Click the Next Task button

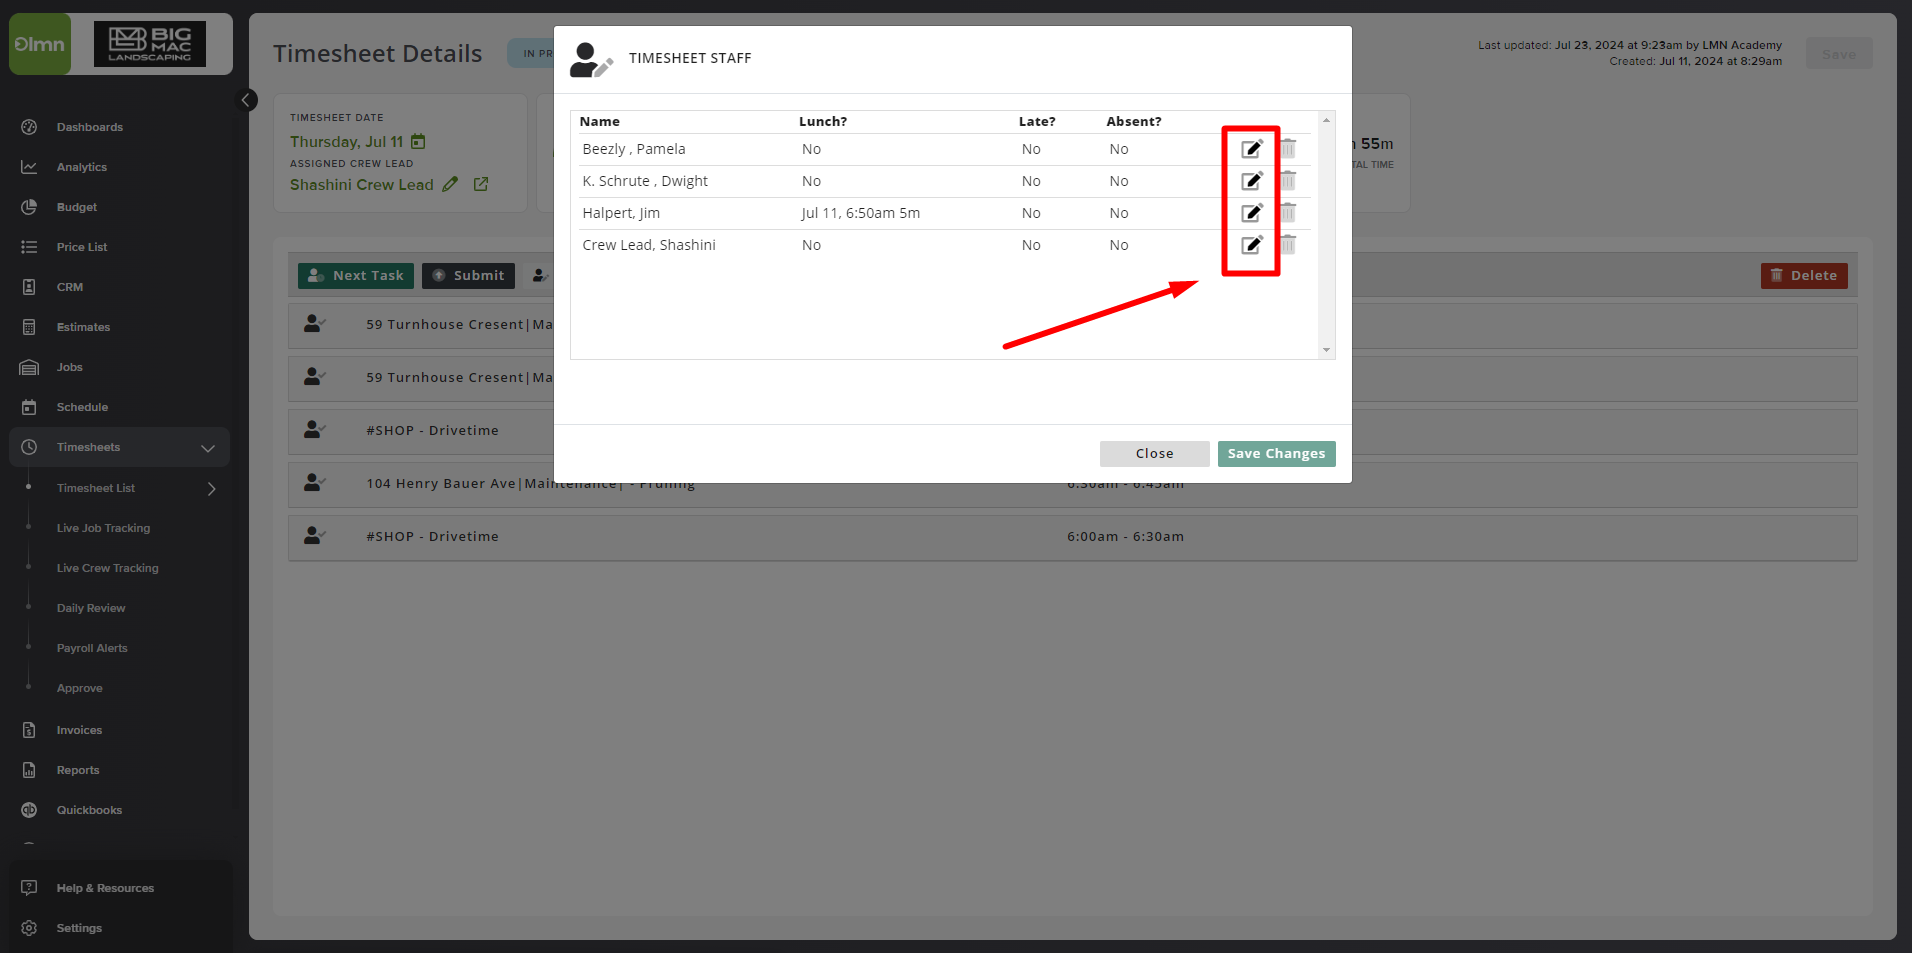(x=356, y=276)
